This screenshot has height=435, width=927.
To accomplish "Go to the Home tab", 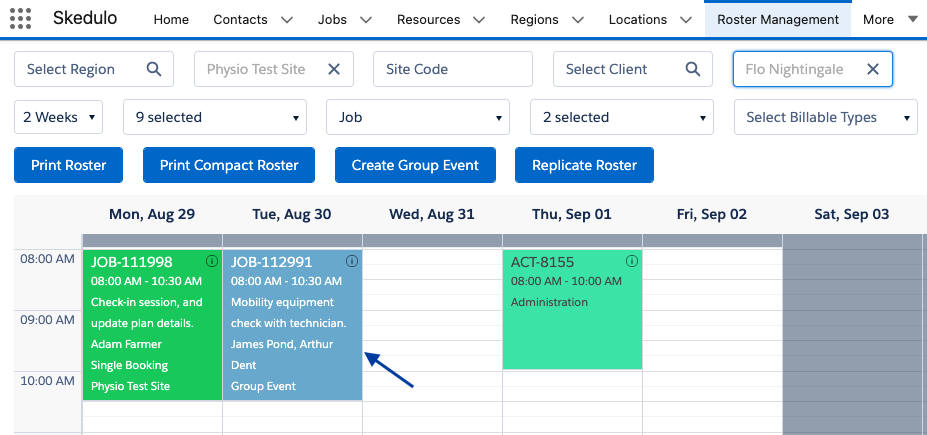I will tap(171, 20).
